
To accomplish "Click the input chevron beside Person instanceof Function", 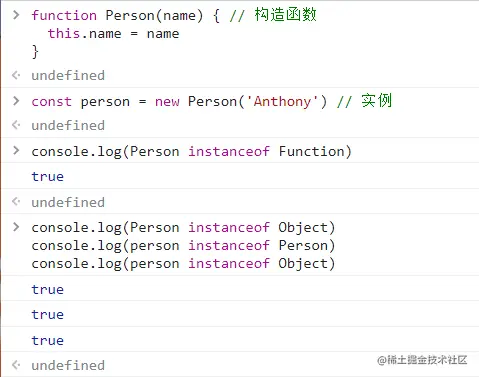I will click(16, 151).
